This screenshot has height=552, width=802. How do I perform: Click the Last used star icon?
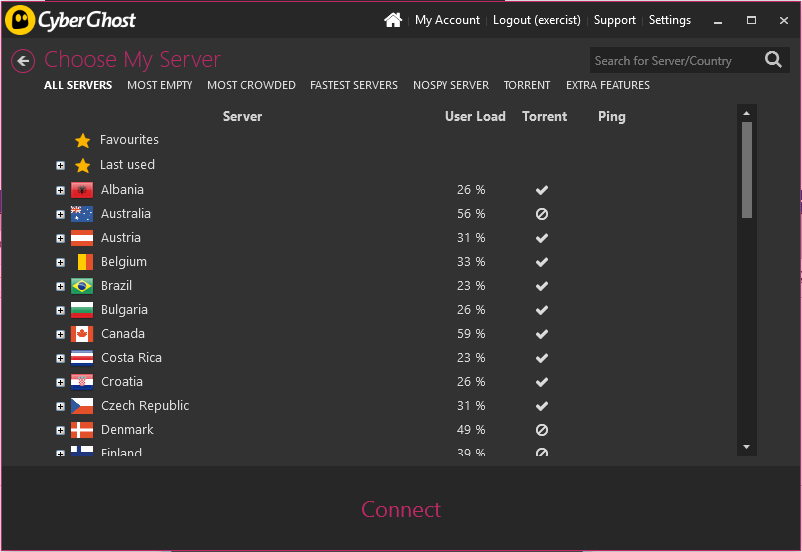pyautogui.click(x=82, y=165)
